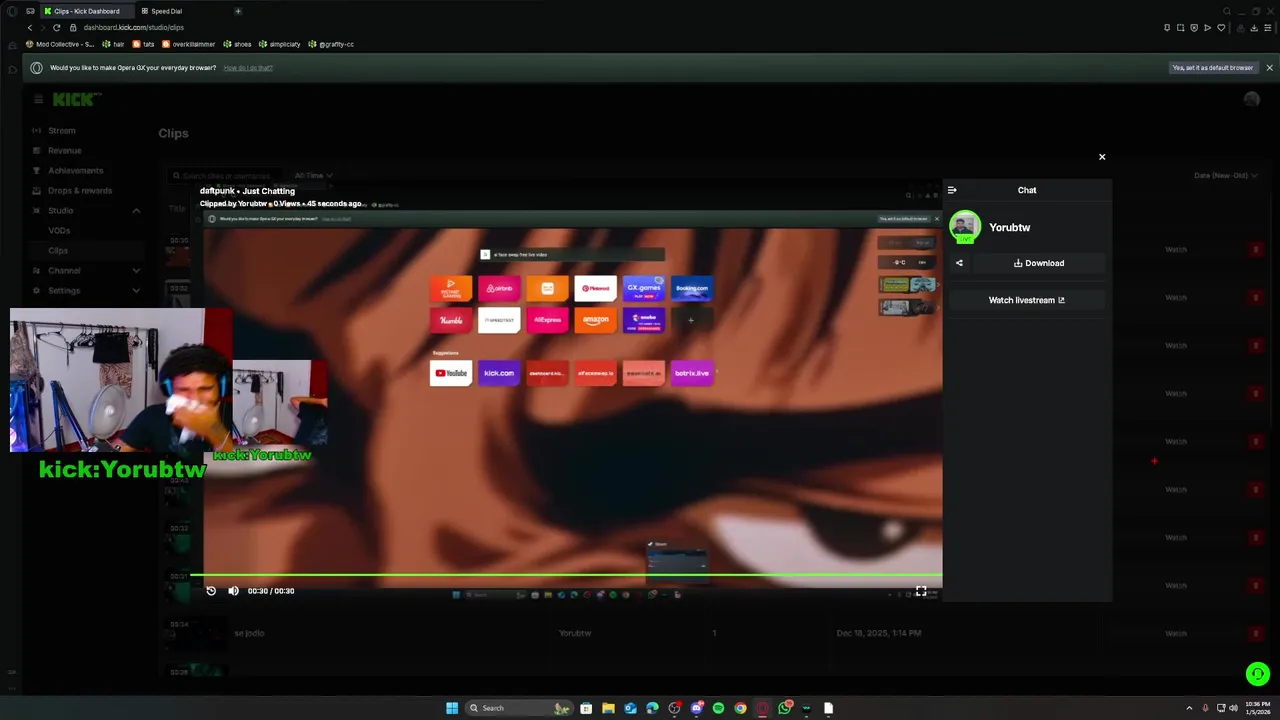Open the @grafty-cc bookmark
Image resolution: width=1280 pixels, height=720 pixels.
pos(331,44)
